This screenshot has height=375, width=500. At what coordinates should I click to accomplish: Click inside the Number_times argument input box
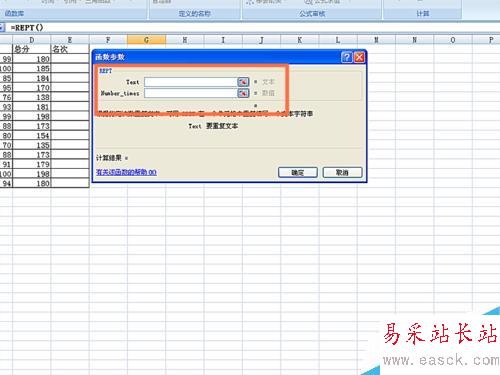click(x=190, y=93)
